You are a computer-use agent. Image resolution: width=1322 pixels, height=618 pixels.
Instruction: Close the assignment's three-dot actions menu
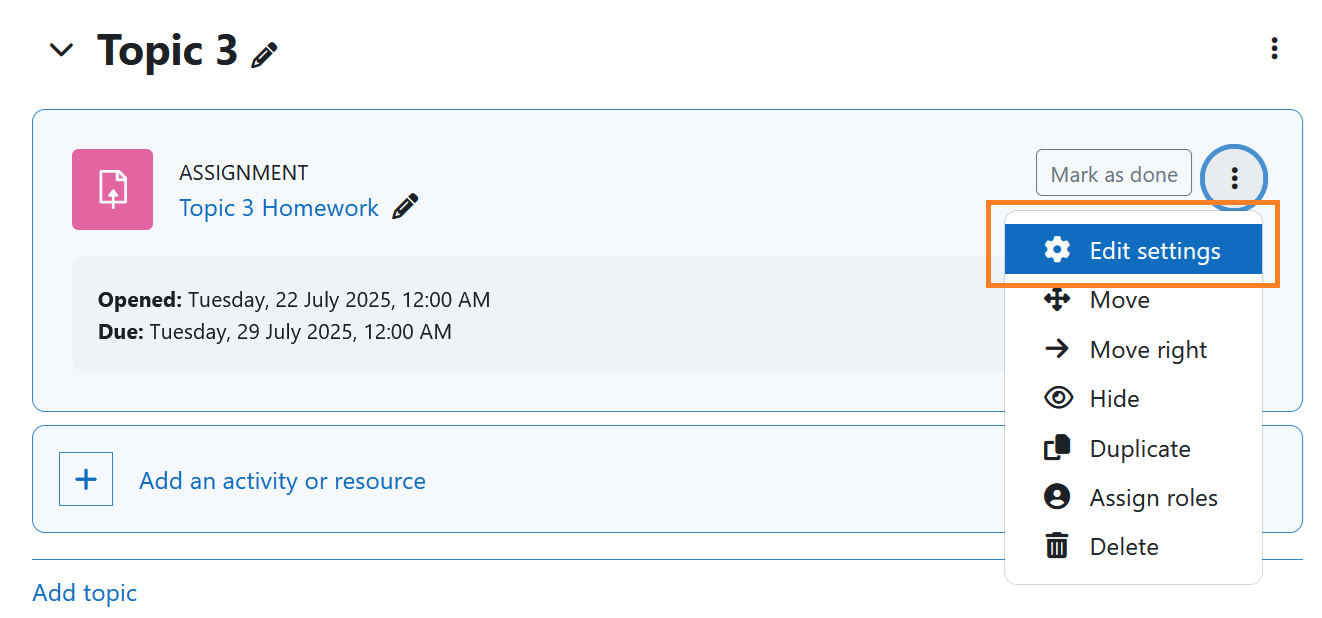(x=1234, y=178)
